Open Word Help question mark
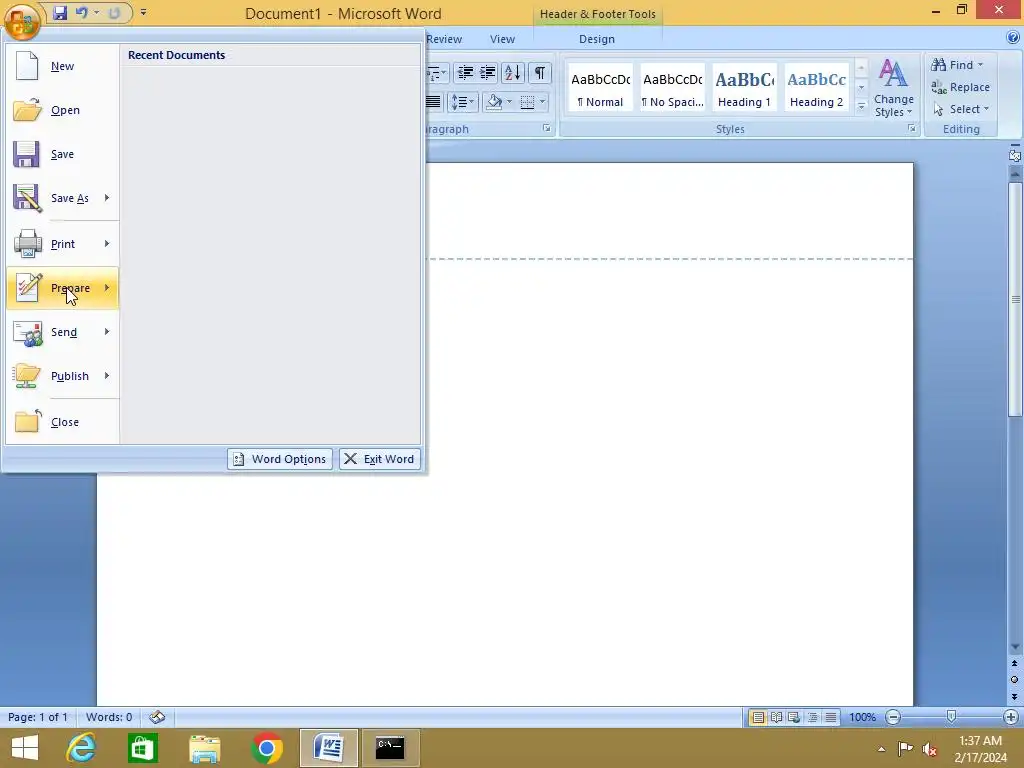This screenshot has width=1024, height=768. pos(1013,38)
